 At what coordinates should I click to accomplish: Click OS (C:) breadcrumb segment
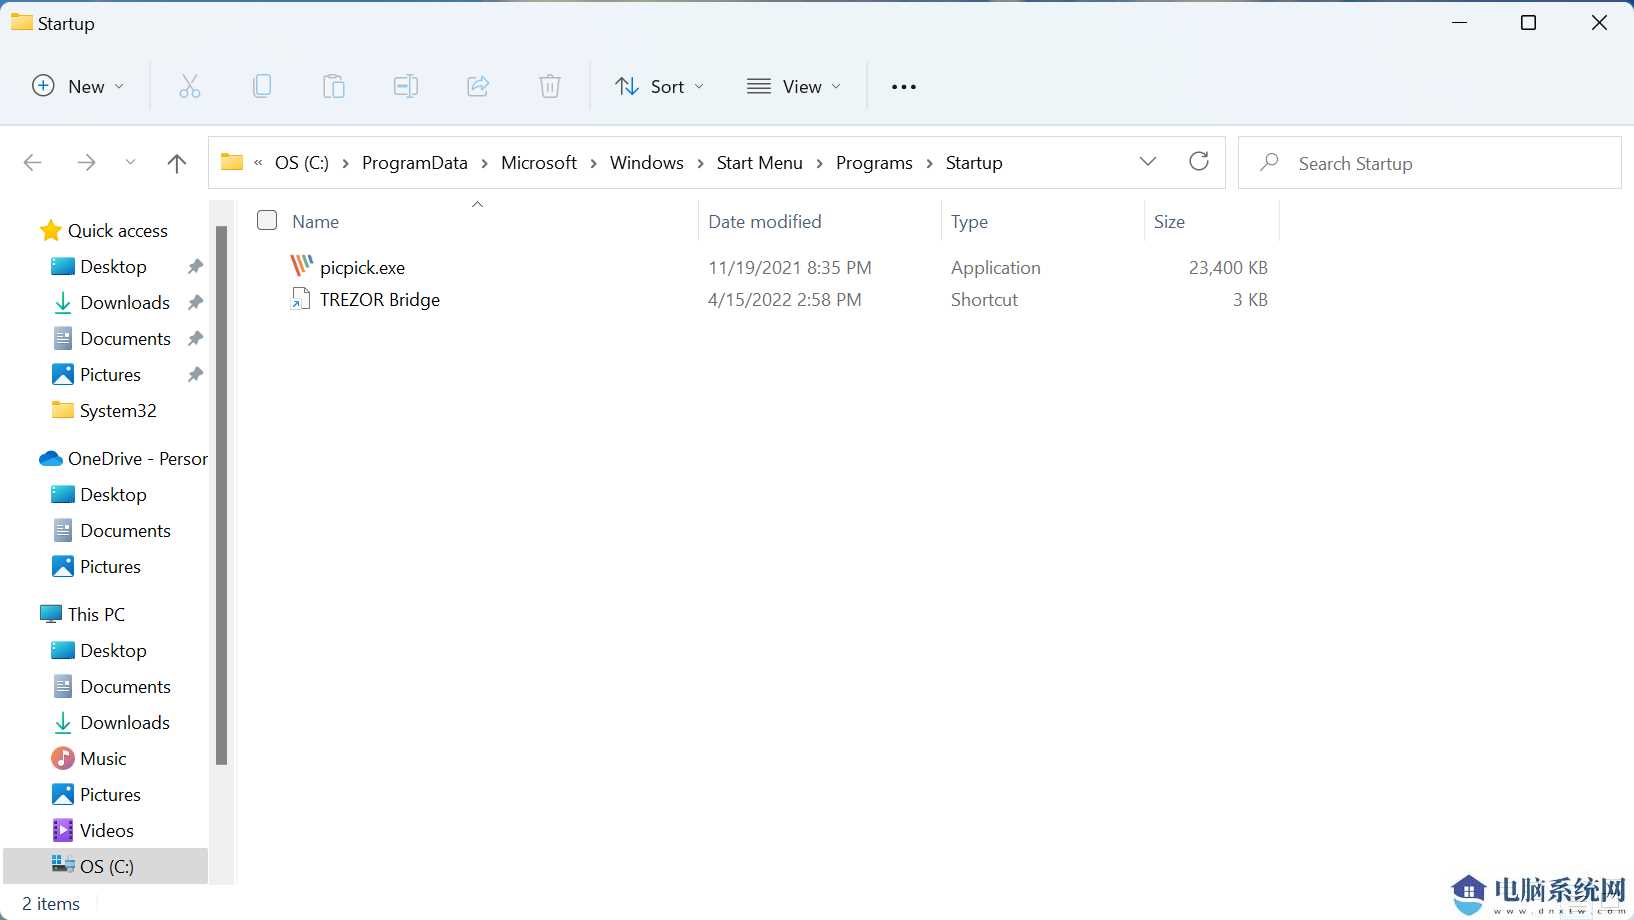302,163
